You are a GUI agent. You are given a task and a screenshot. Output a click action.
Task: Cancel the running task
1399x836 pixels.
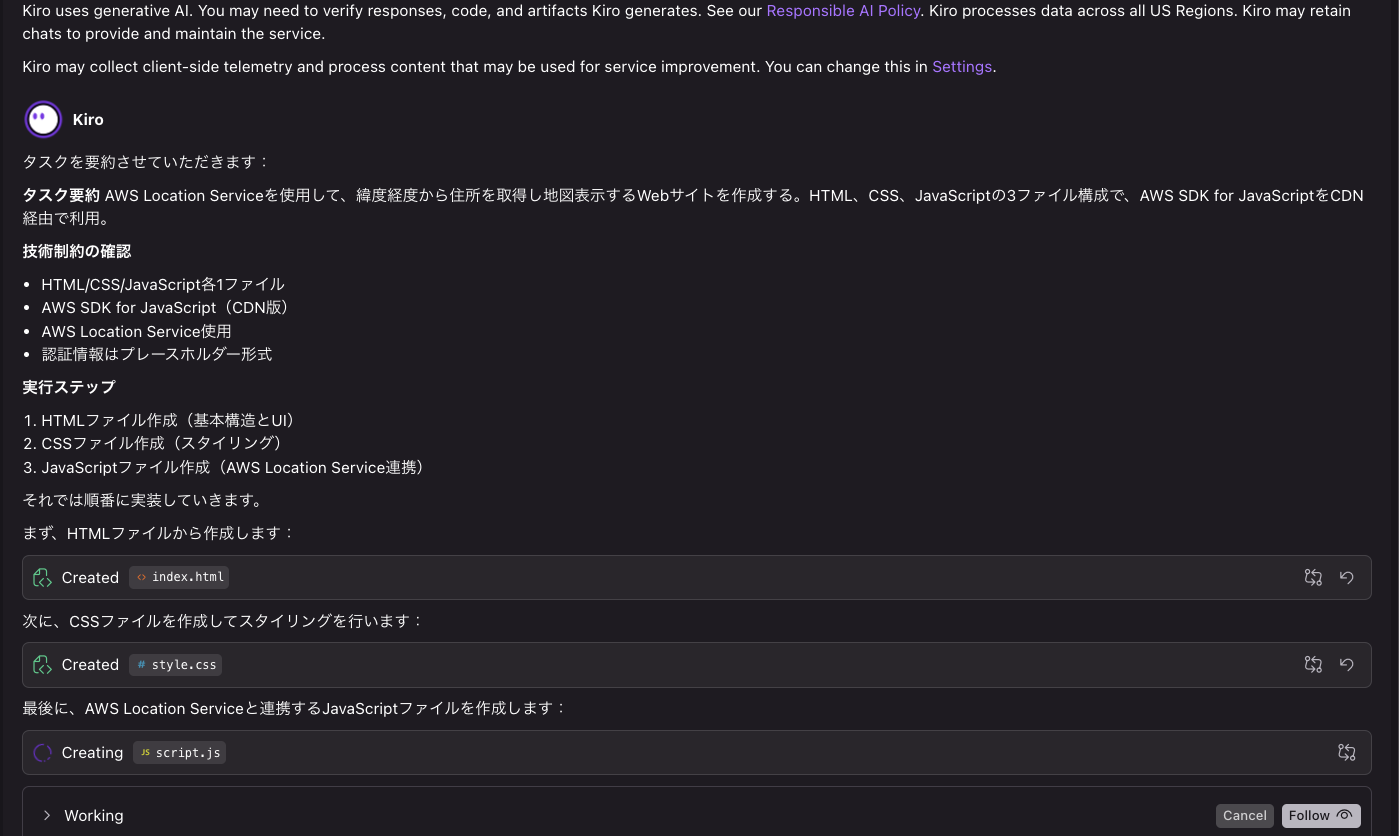pyautogui.click(x=1245, y=815)
